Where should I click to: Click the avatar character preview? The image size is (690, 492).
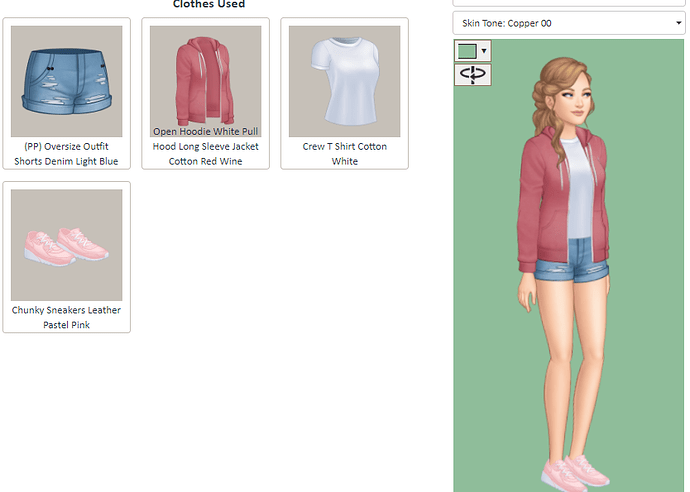tap(565, 273)
